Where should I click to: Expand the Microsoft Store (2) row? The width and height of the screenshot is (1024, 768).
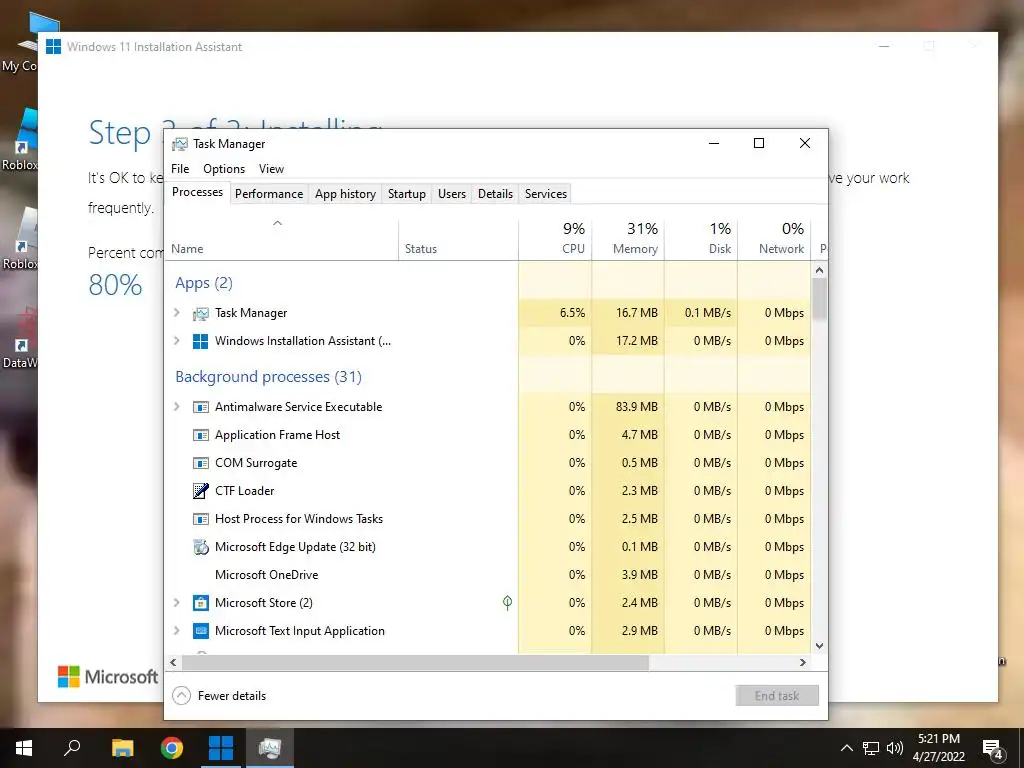coord(176,603)
